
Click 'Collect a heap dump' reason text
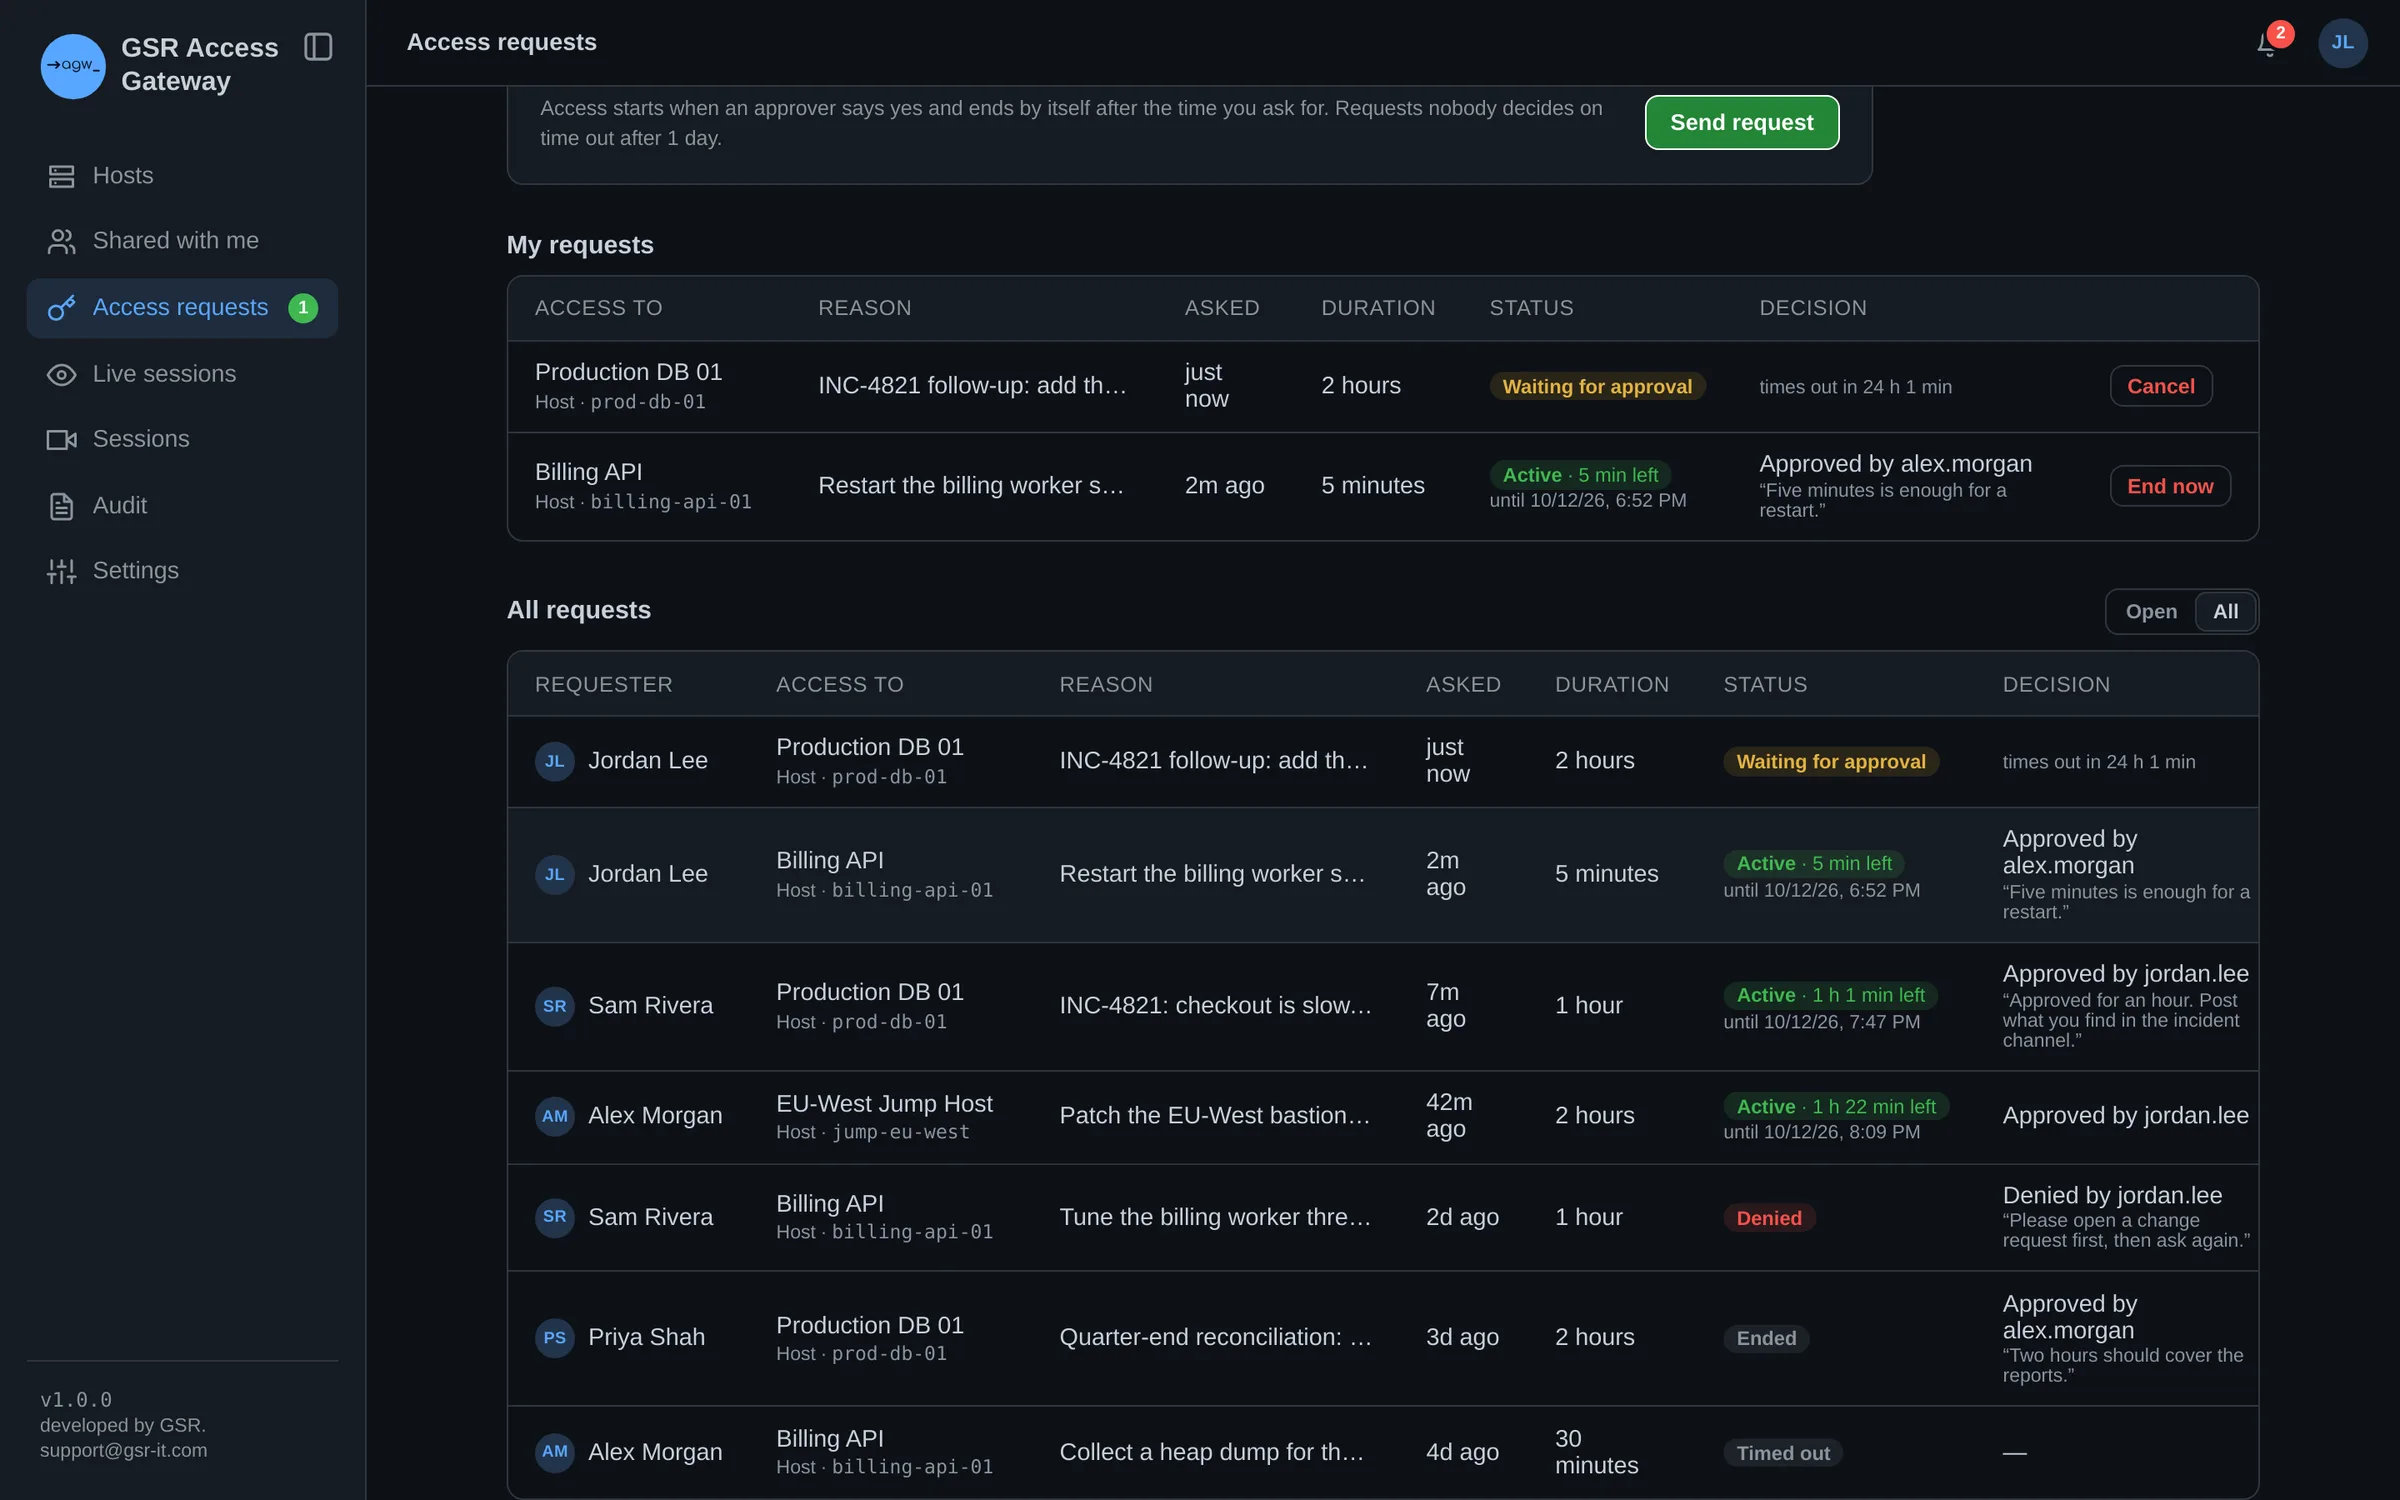pos(1212,1452)
